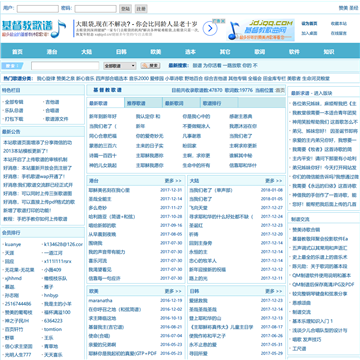The width and height of the screenshot is (360, 360).
Task: Open 歌词 in the navigation bar
Action: coord(260,52)
